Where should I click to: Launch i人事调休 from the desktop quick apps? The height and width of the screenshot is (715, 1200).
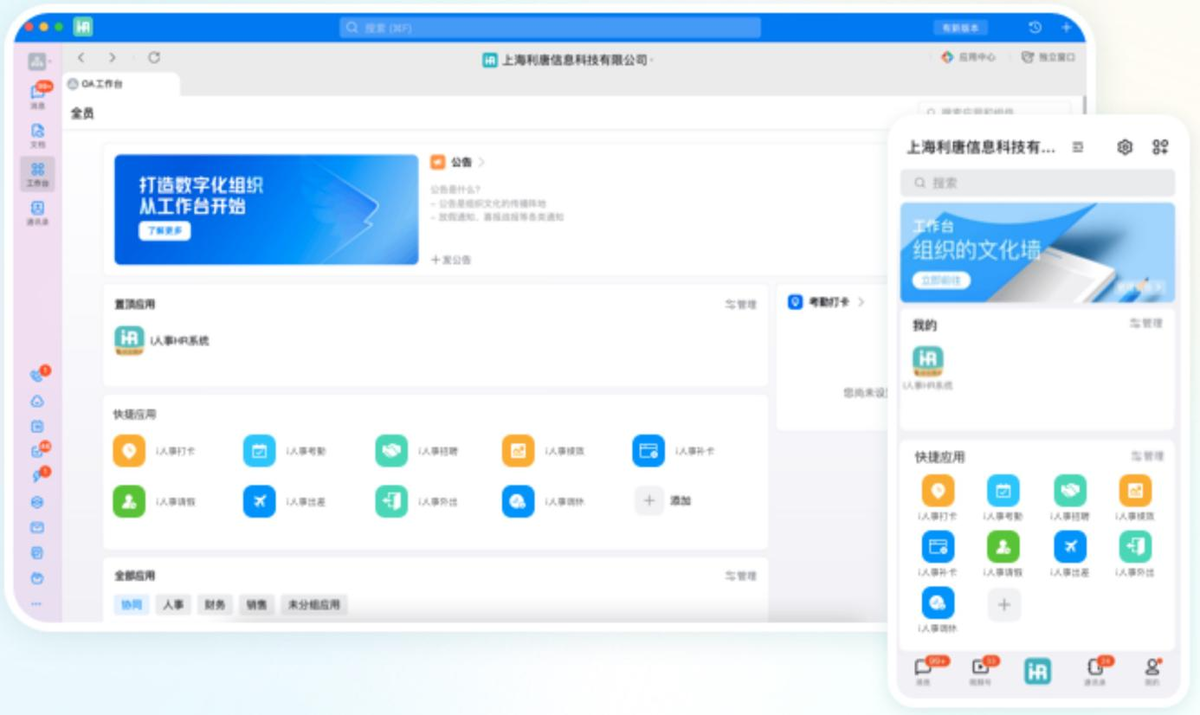[x=518, y=501]
